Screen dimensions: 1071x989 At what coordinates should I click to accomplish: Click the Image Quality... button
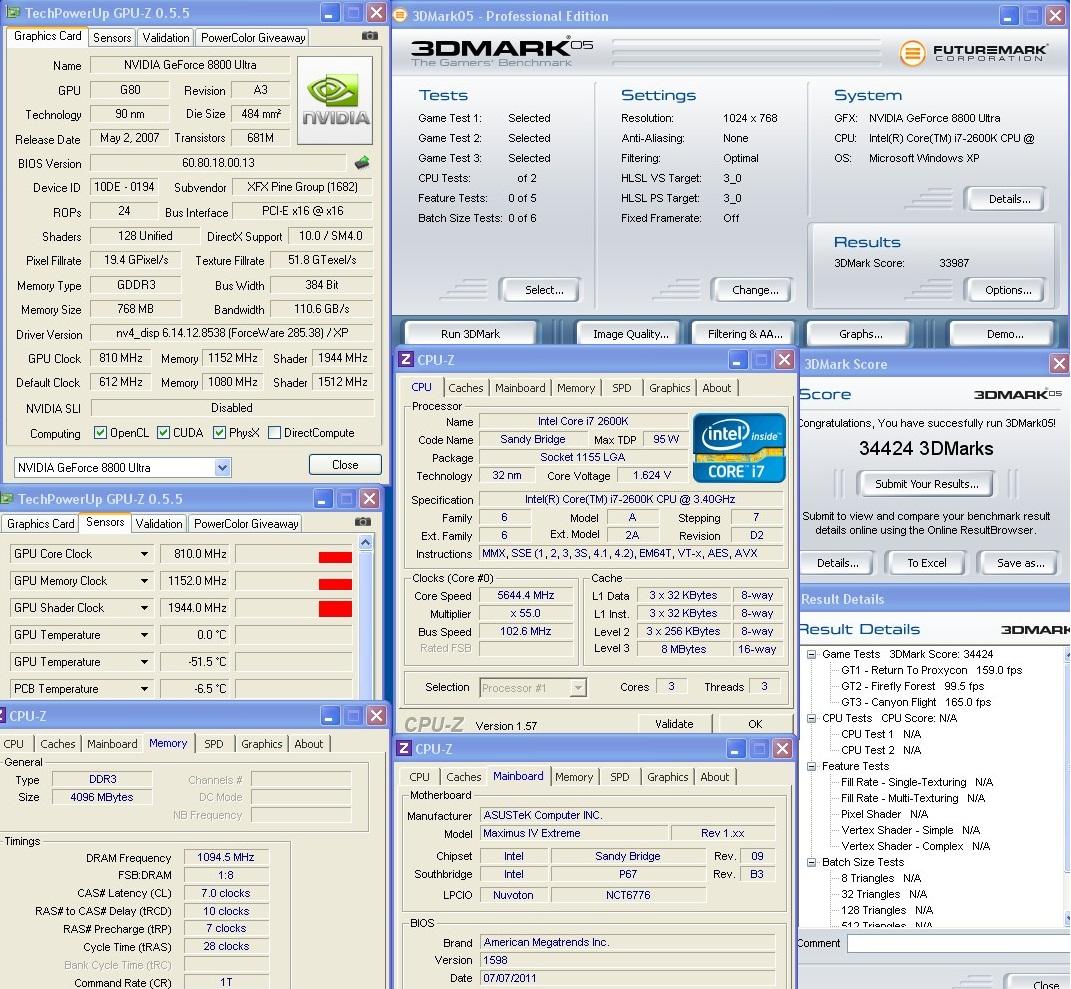(630, 334)
